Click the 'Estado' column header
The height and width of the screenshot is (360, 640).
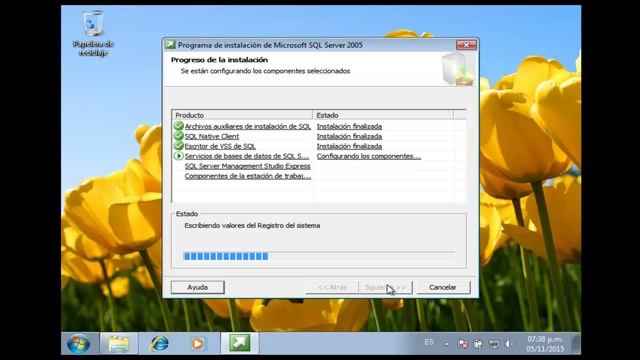383,115
